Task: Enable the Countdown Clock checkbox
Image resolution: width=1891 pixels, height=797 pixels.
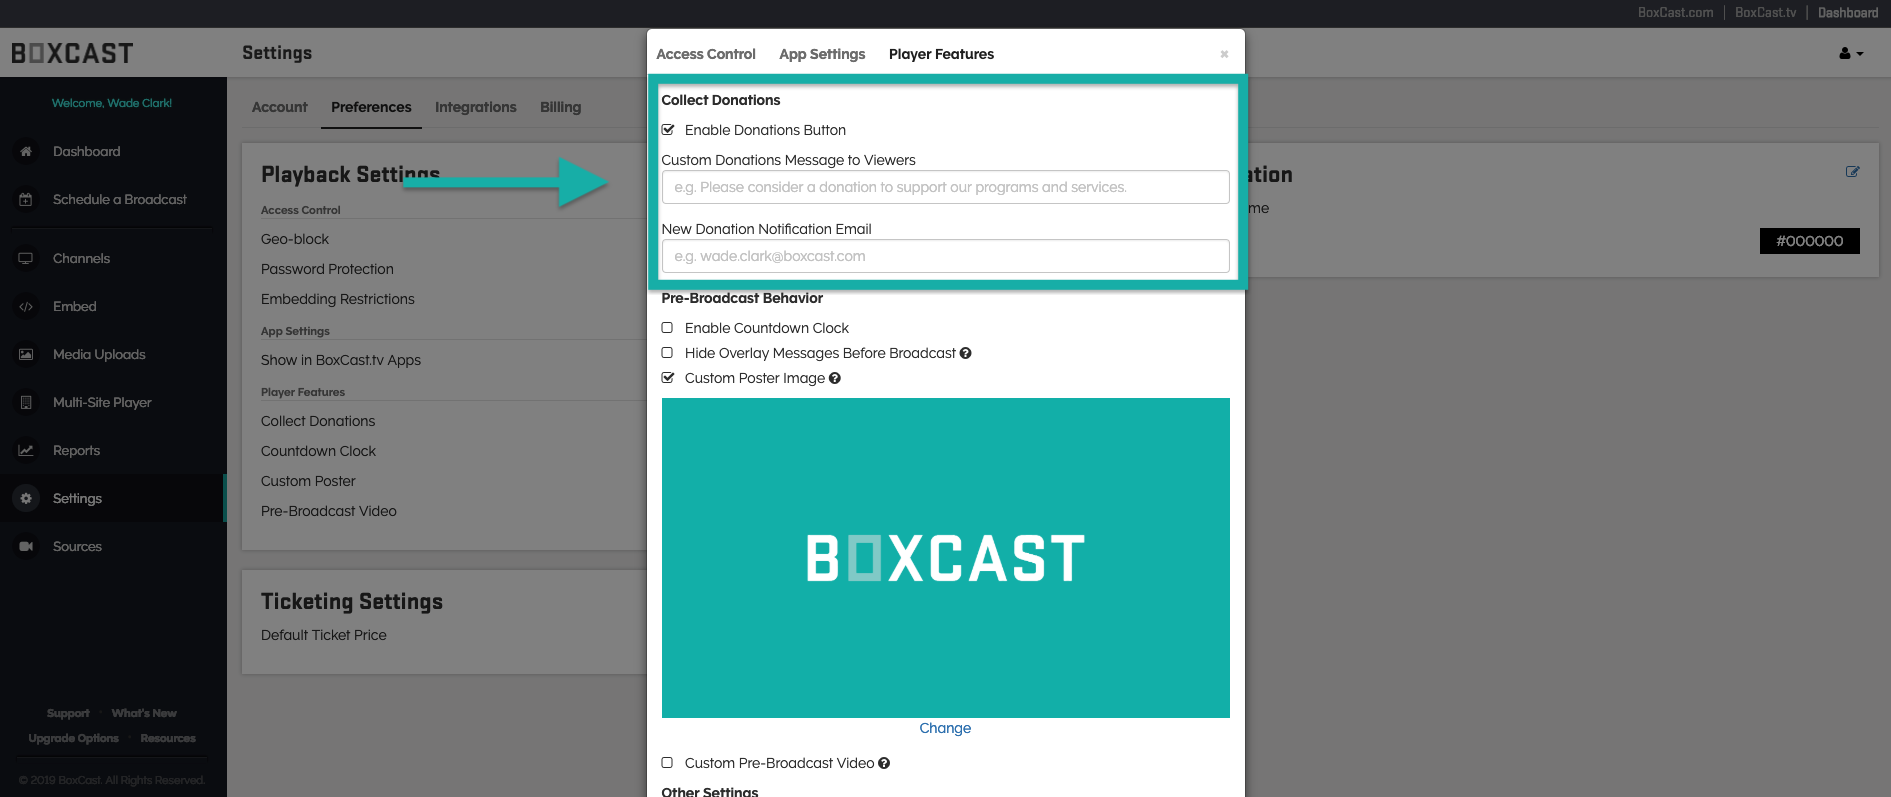Action: pyautogui.click(x=668, y=328)
